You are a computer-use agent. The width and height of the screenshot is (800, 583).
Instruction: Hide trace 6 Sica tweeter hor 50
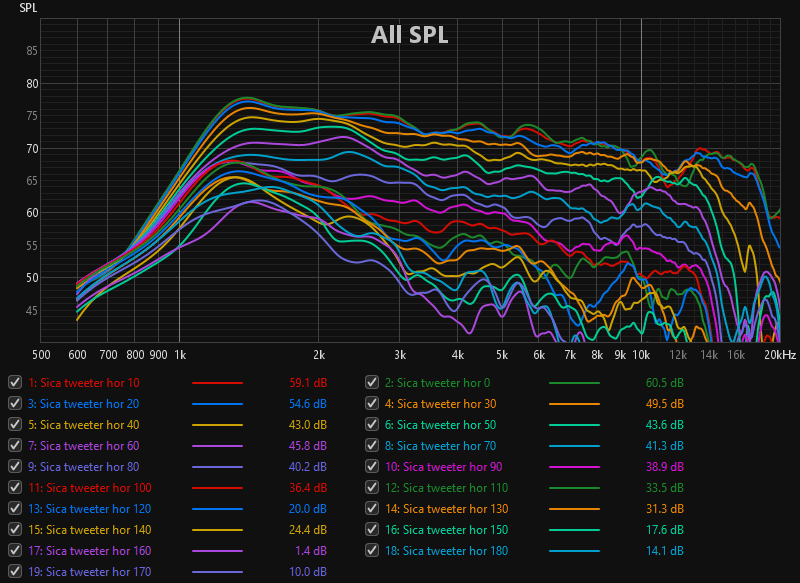tap(372, 424)
